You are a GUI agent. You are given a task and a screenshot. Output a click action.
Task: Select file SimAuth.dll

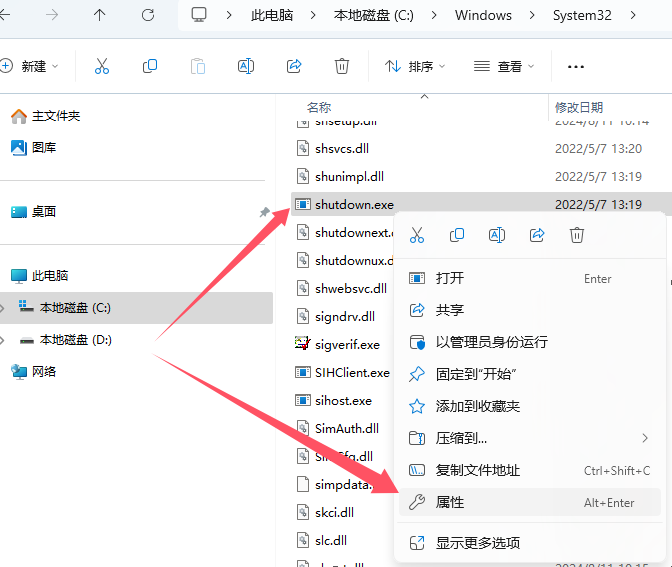point(346,429)
